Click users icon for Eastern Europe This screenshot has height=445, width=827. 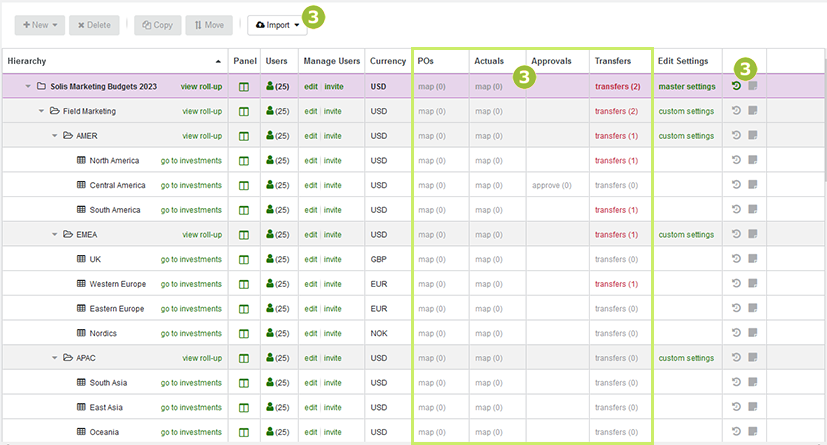(270, 308)
